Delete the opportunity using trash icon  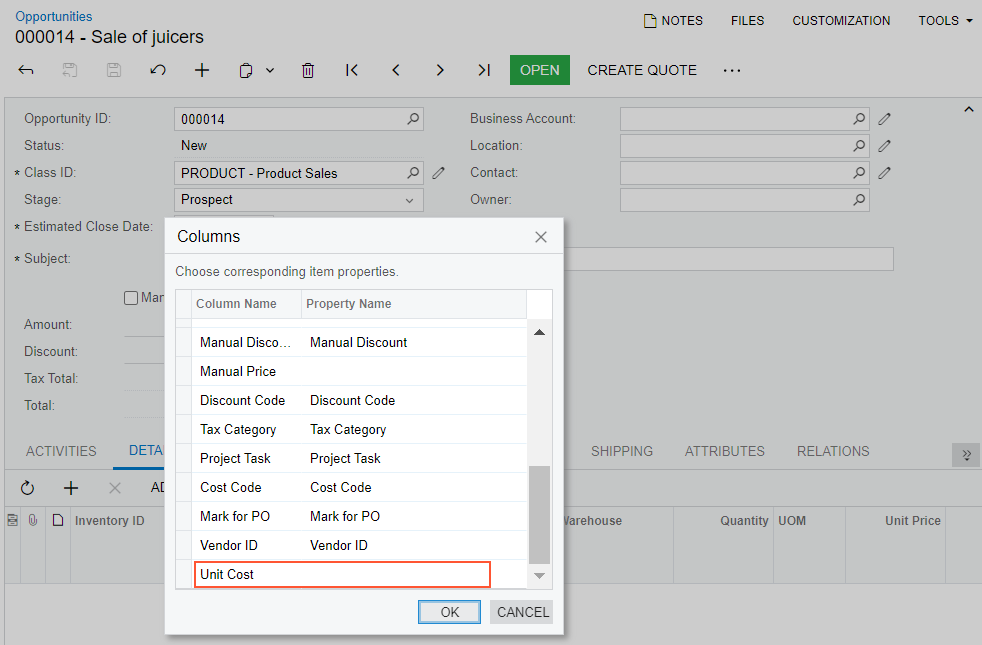click(308, 70)
